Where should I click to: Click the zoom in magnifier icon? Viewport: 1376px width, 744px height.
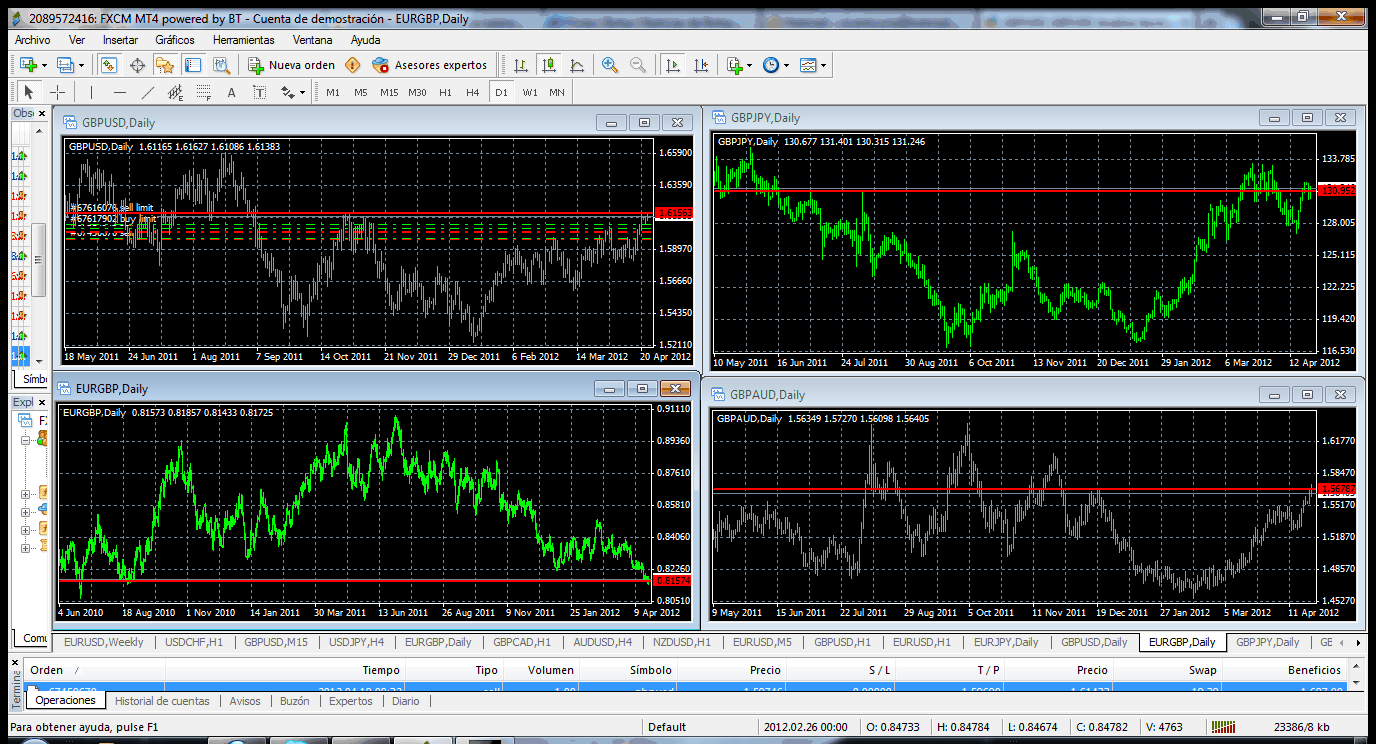pyautogui.click(x=609, y=65)
